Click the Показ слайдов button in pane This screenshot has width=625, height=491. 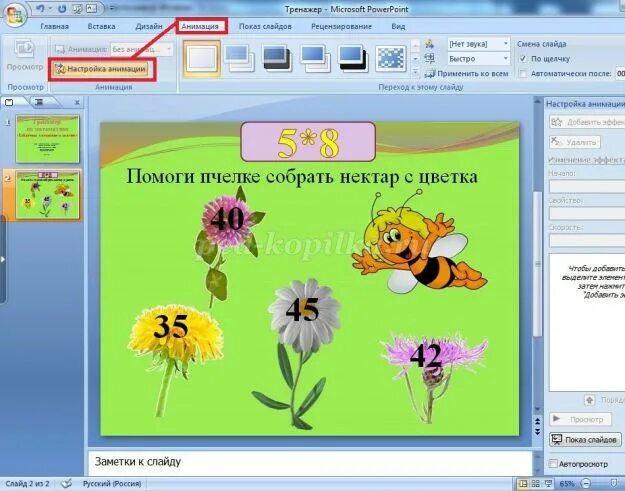(x=585, y=440)
